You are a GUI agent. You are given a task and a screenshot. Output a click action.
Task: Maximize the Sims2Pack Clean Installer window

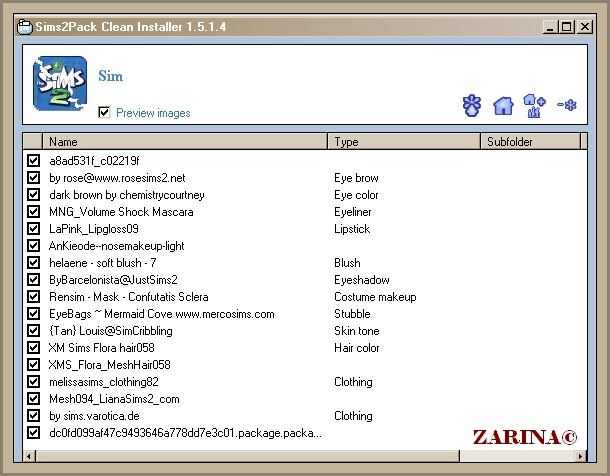tap(566, 27)
